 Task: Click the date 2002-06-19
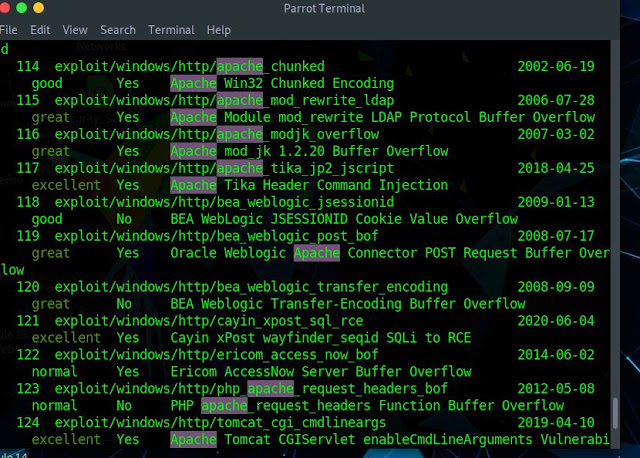556,66
